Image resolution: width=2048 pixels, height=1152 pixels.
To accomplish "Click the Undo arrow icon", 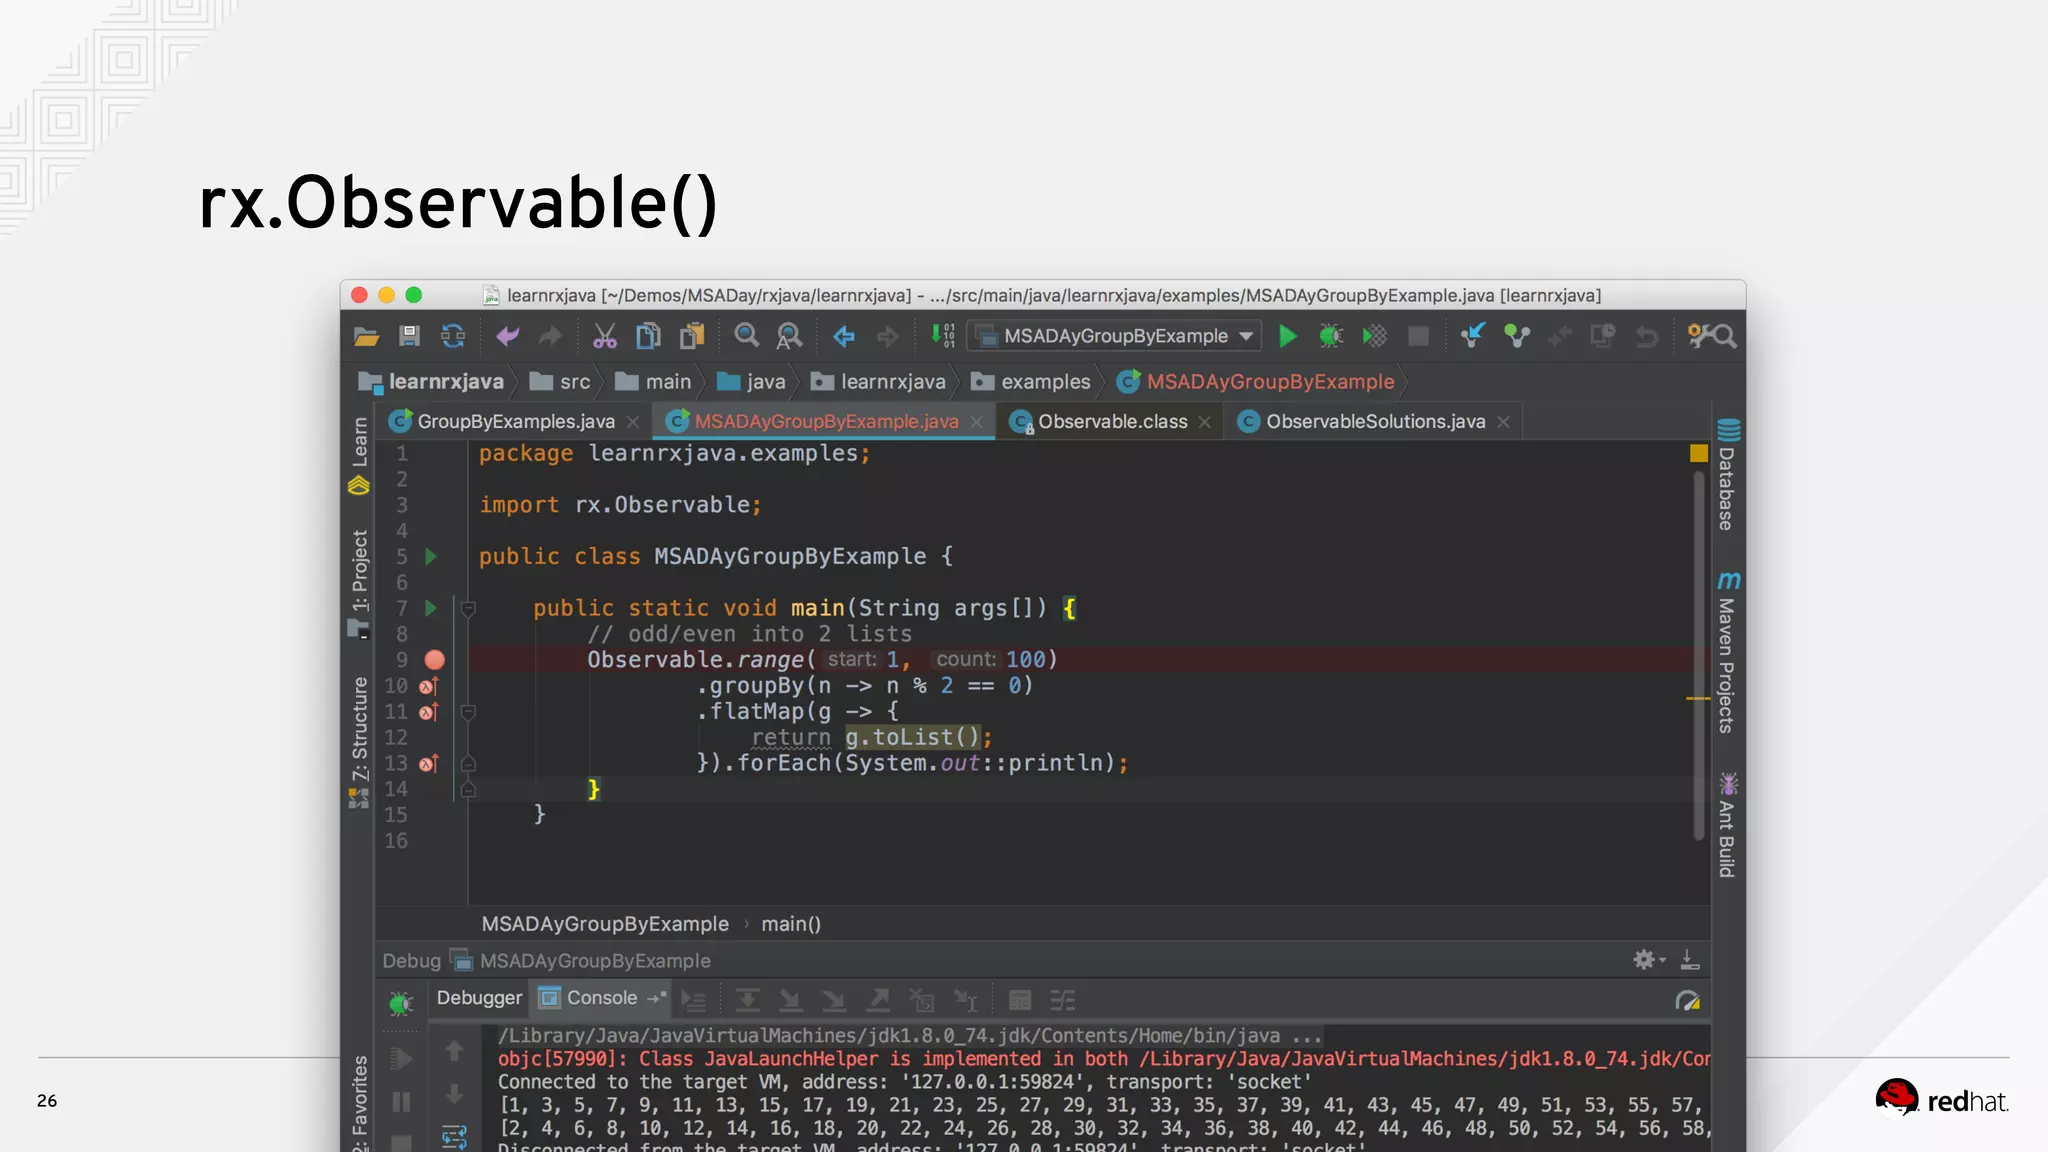I will click(x=508, y=337).
